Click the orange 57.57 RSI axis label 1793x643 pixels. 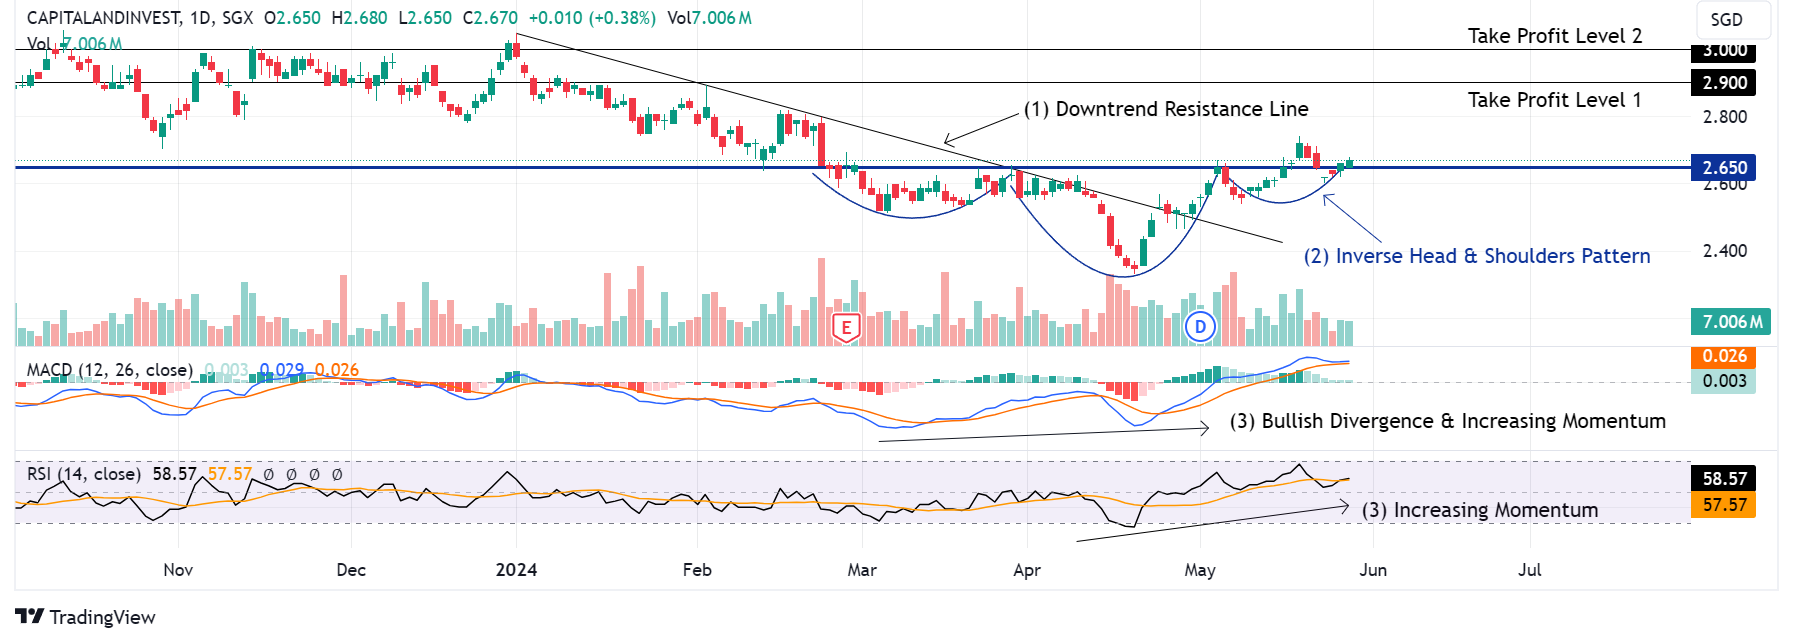click(1724, 505)
